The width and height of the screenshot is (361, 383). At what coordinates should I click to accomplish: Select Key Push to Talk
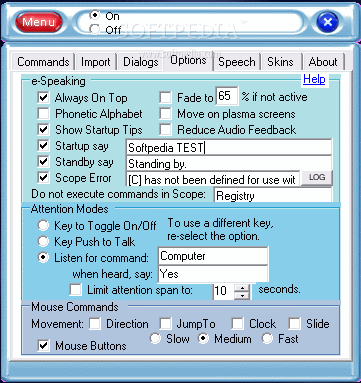coord(43,241)
